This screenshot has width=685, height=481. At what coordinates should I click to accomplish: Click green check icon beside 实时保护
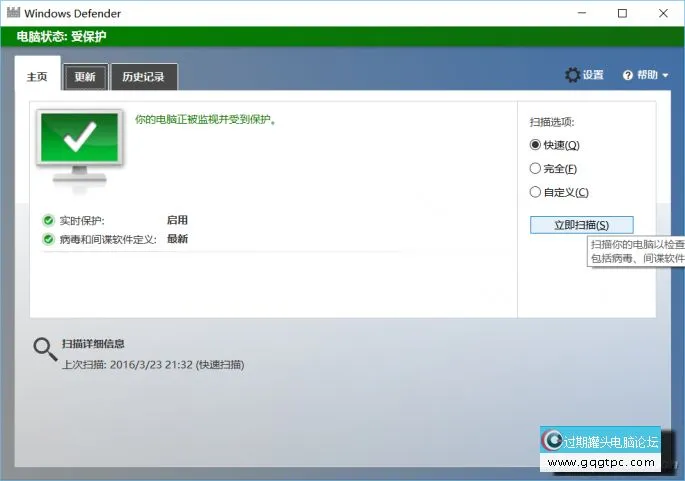click(48, 220)
